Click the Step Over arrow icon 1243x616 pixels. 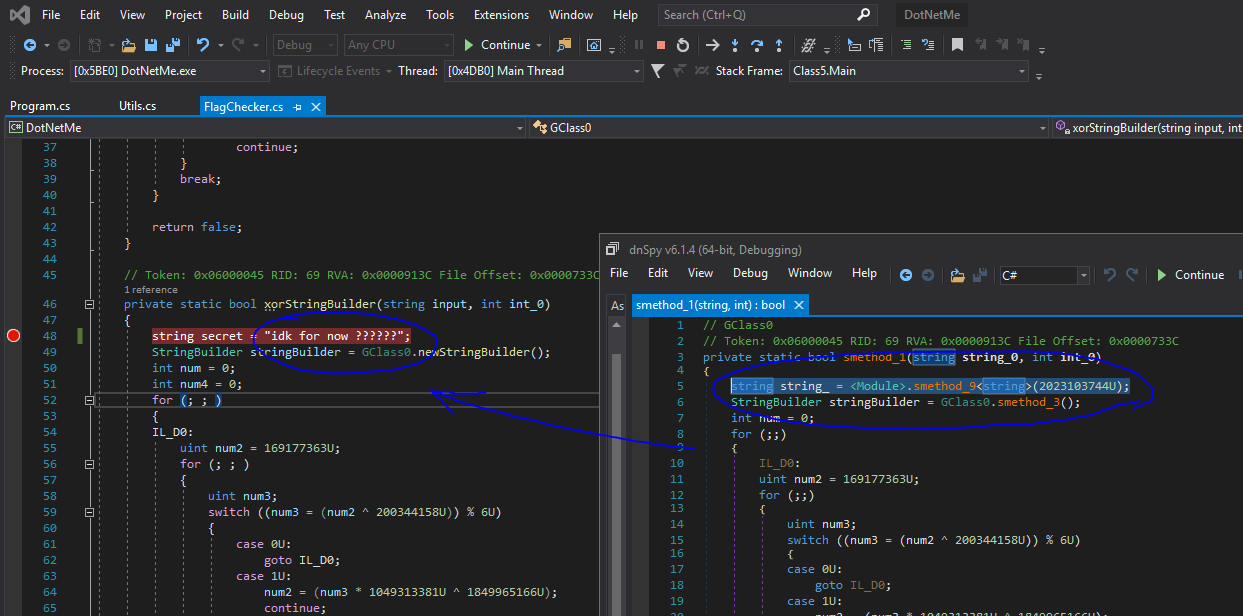click(757, 45)
